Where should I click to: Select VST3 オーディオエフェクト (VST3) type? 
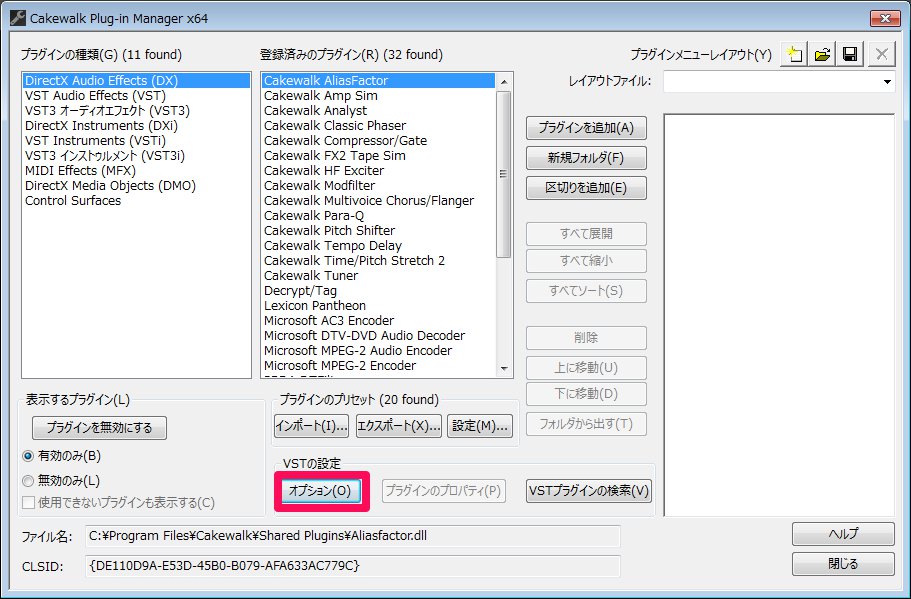click(136, 111)
